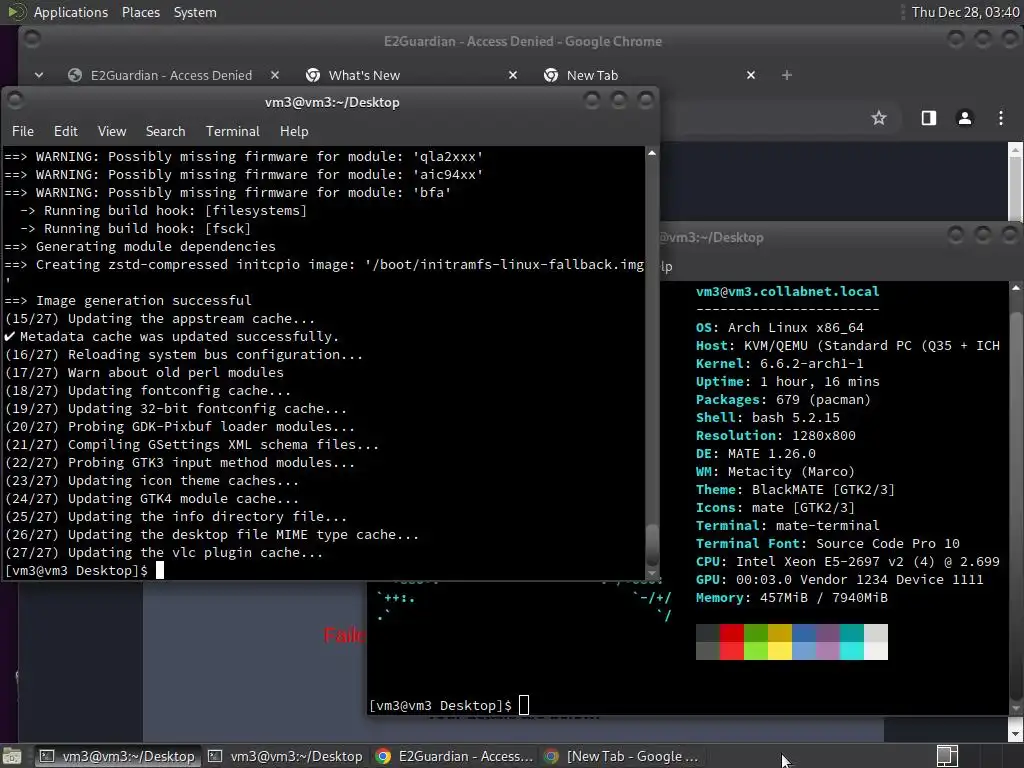
Task: Open the Search menu in front terminal
Action: (x=165, y=131)
